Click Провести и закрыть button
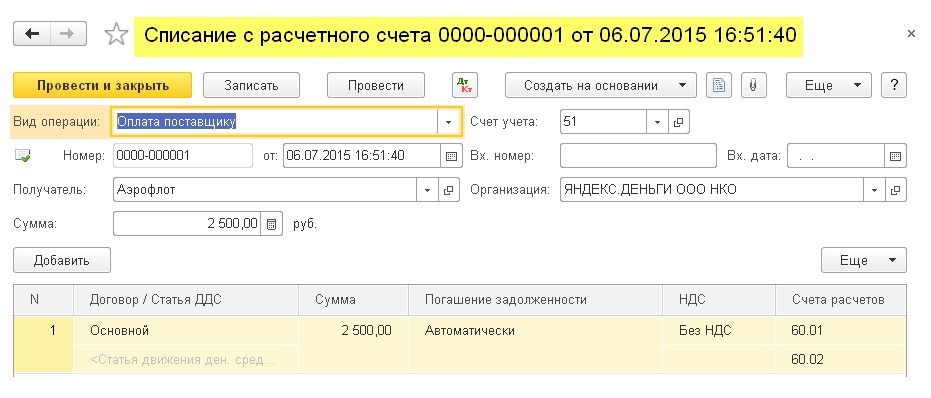The width and height of the screenshot is (931, 398). pyautogui.click(x=103, y=85)
